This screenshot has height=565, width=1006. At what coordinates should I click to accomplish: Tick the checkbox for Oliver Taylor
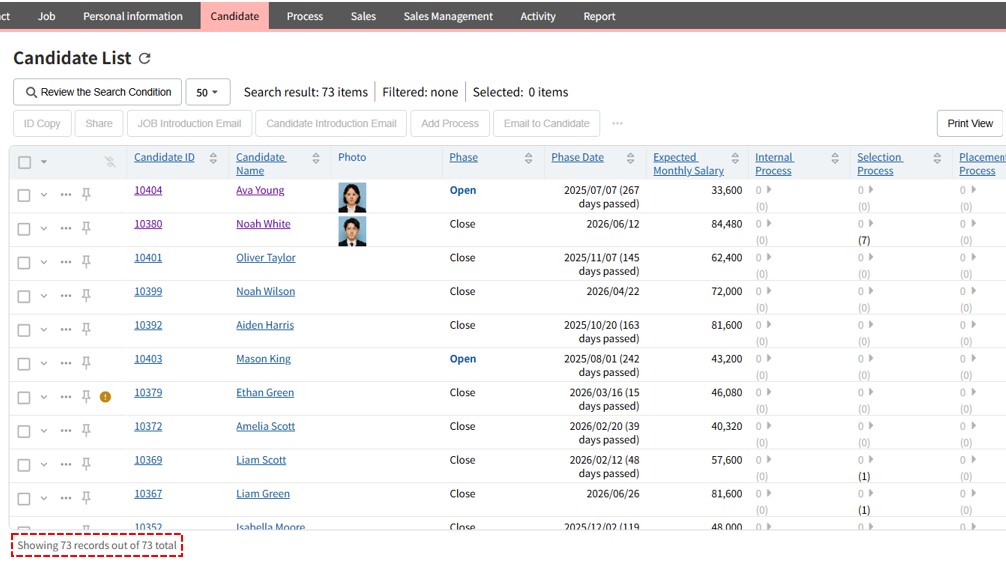coord(24,263)
